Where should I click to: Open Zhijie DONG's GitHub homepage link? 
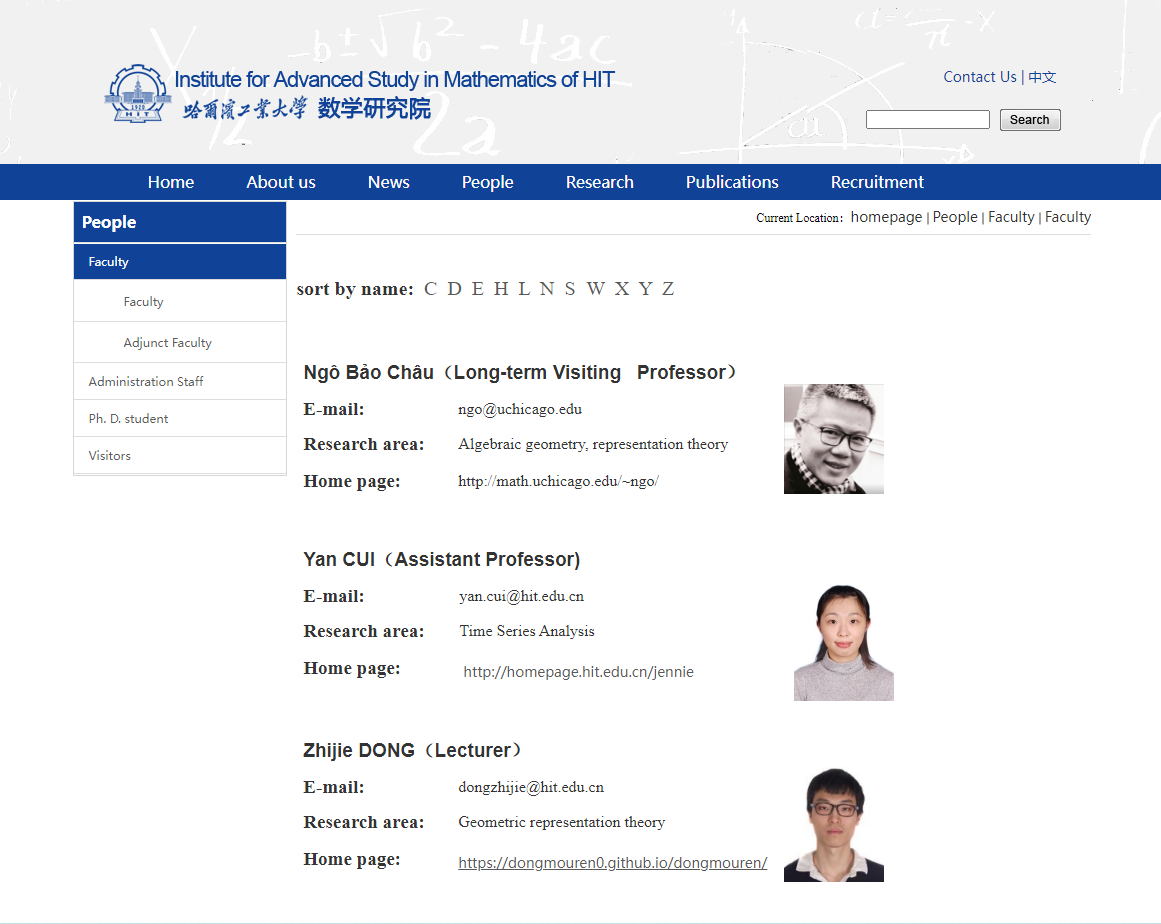pos(612,863)
